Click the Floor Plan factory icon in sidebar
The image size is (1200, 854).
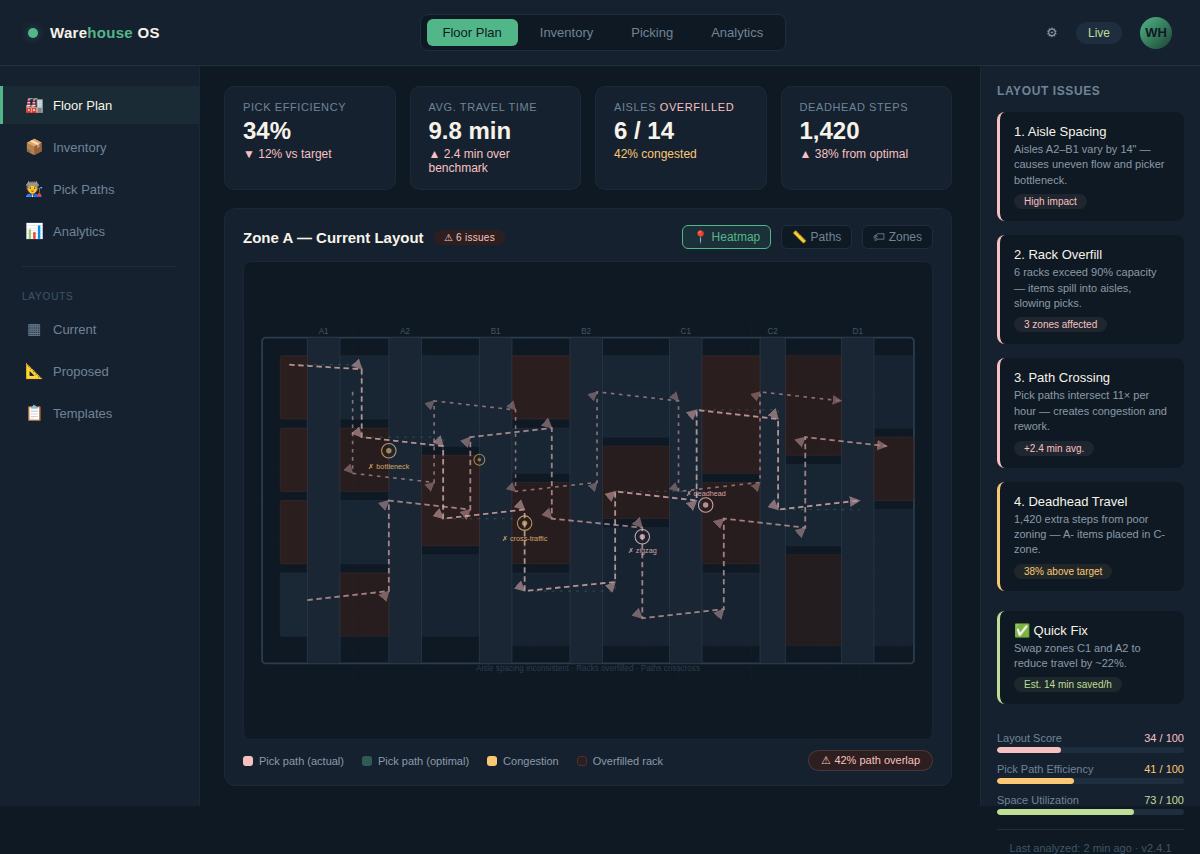click(34, 105)
